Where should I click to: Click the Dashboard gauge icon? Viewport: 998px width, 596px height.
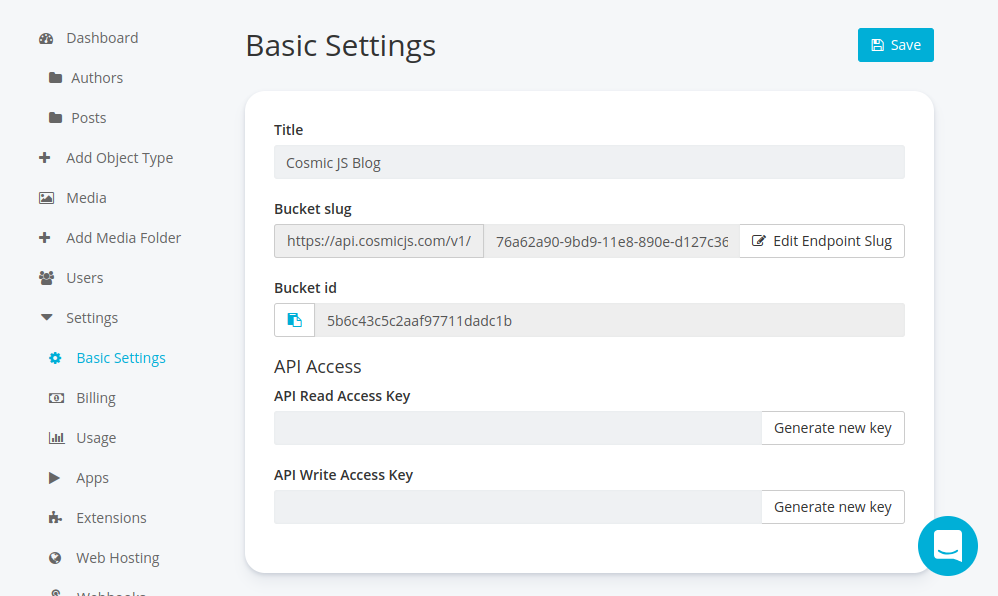[x=46, y=39]
